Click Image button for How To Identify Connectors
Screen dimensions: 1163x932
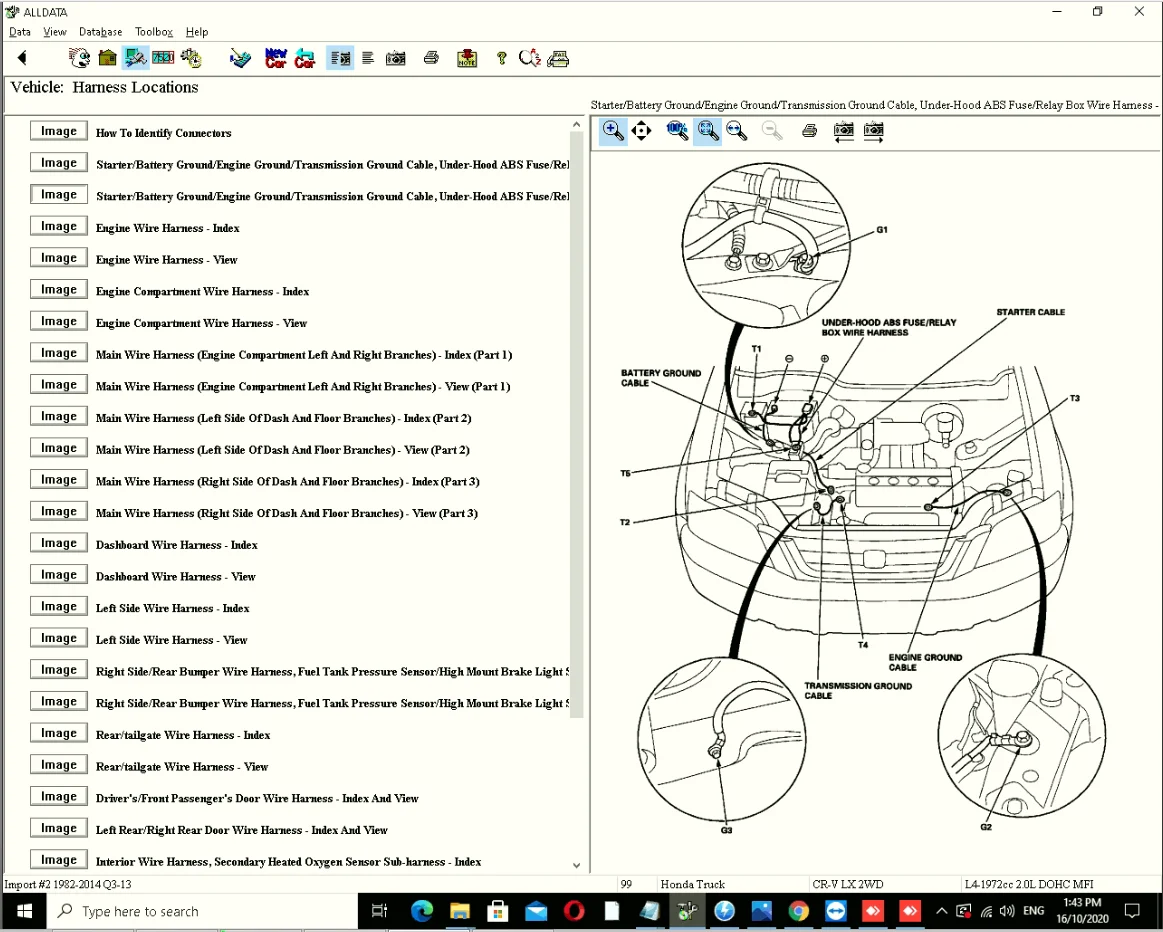(59, 131)
